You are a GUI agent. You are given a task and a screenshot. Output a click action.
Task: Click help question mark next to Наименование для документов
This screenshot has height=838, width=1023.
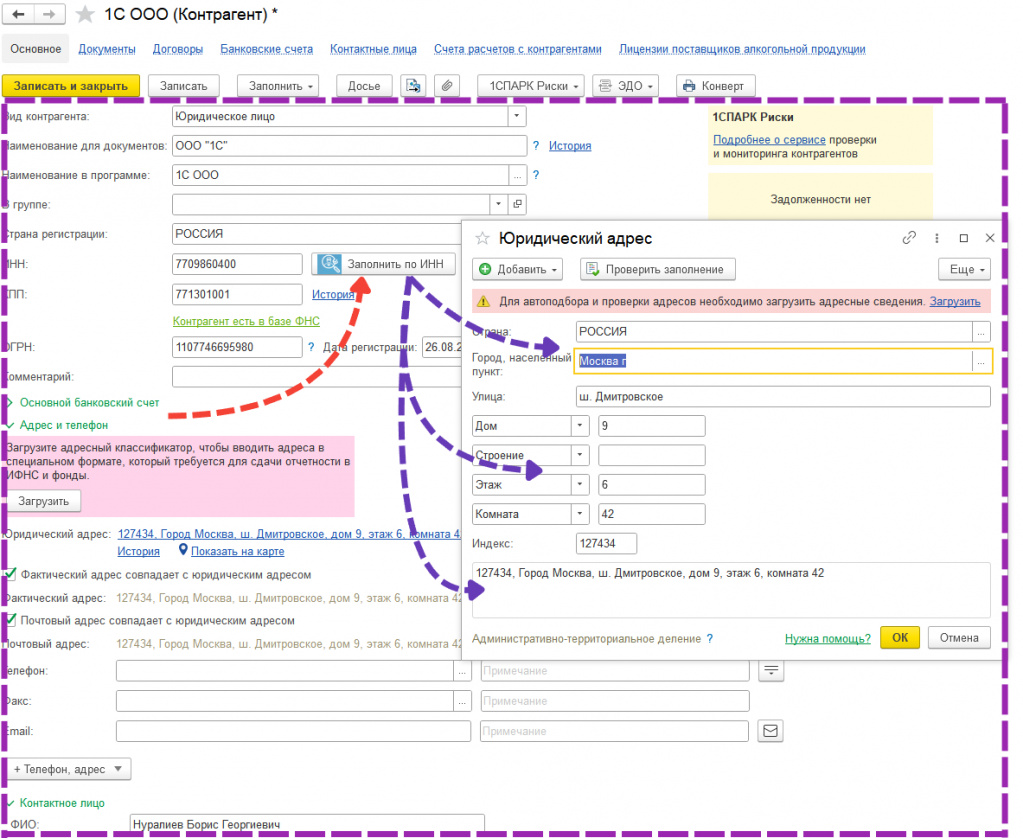(536, 146)
